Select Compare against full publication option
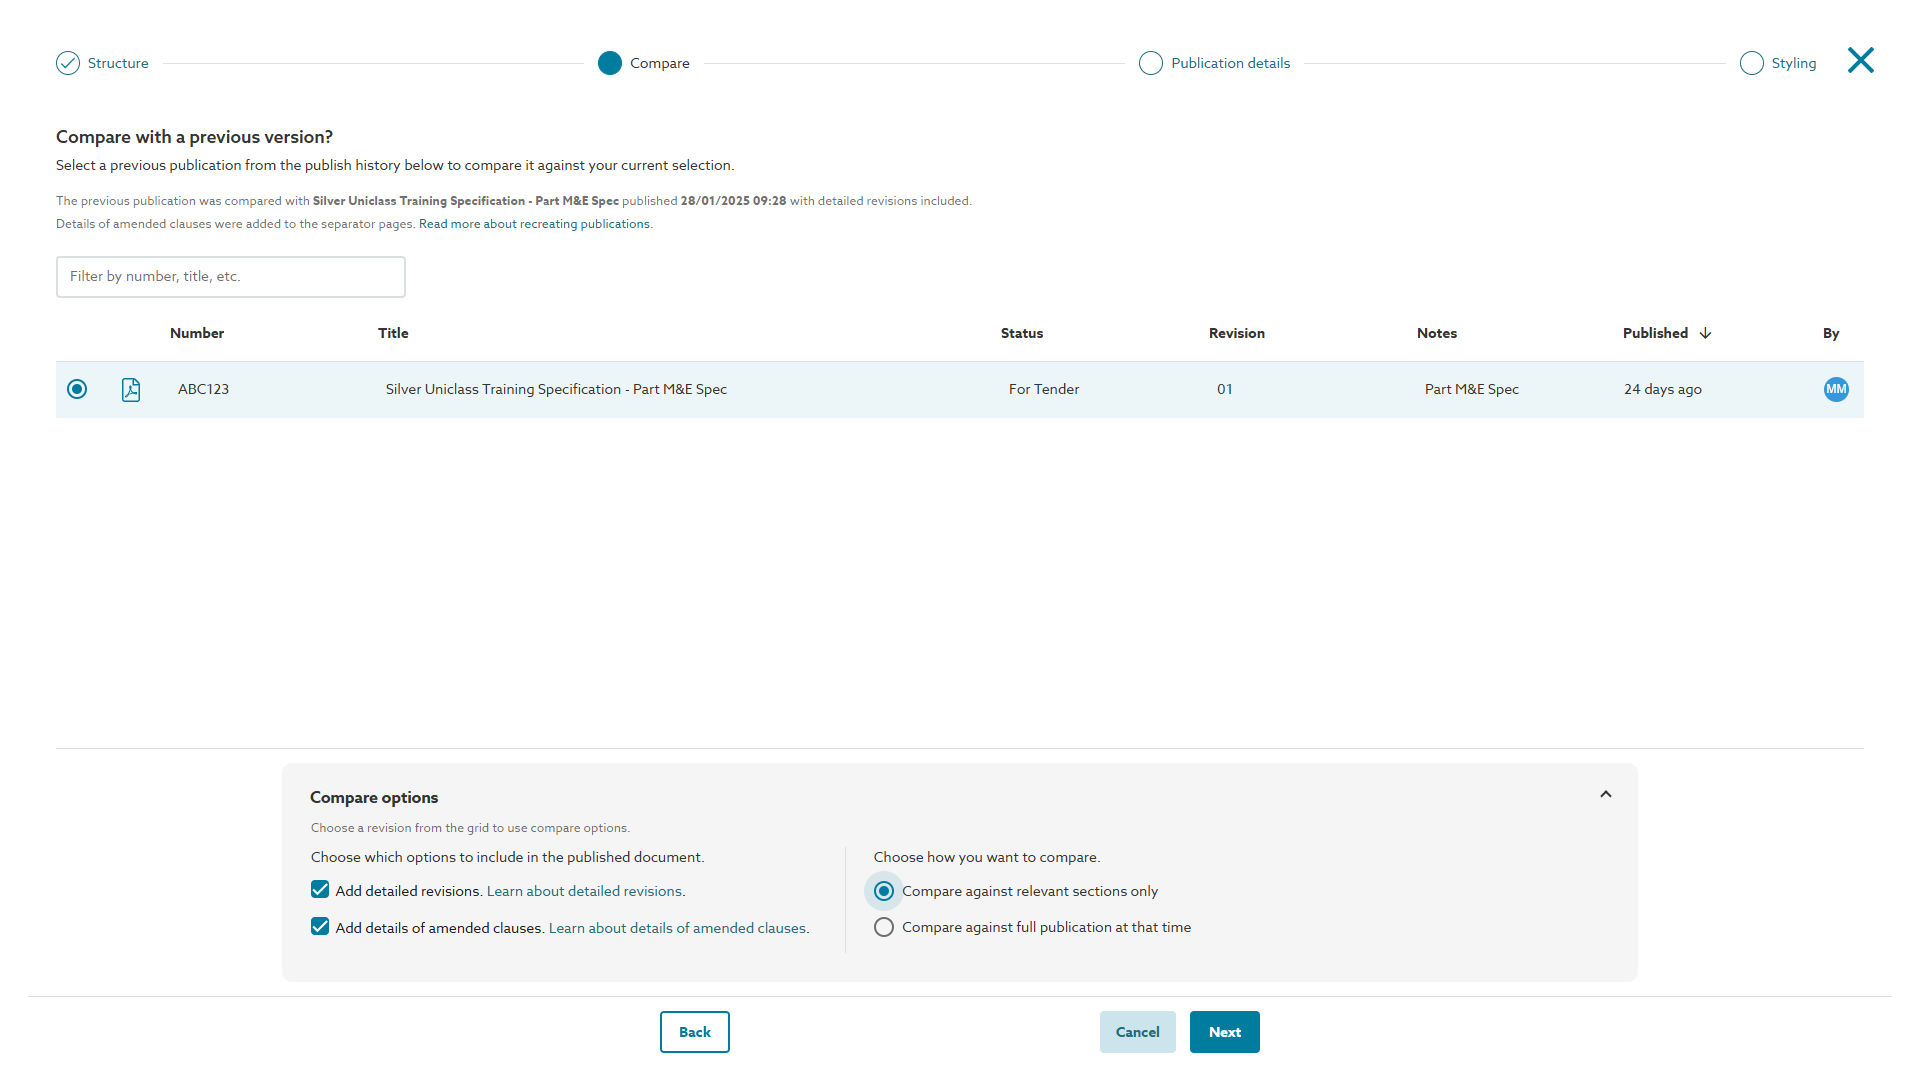The height and width of the screenshot is (1080, 1920). click(x=884, y=927)
